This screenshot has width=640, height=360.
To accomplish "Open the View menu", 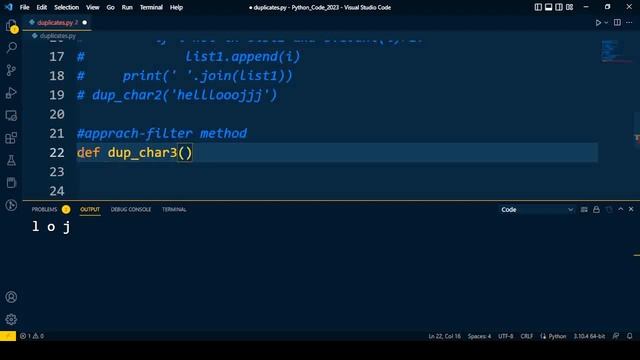I will (93, 7).
